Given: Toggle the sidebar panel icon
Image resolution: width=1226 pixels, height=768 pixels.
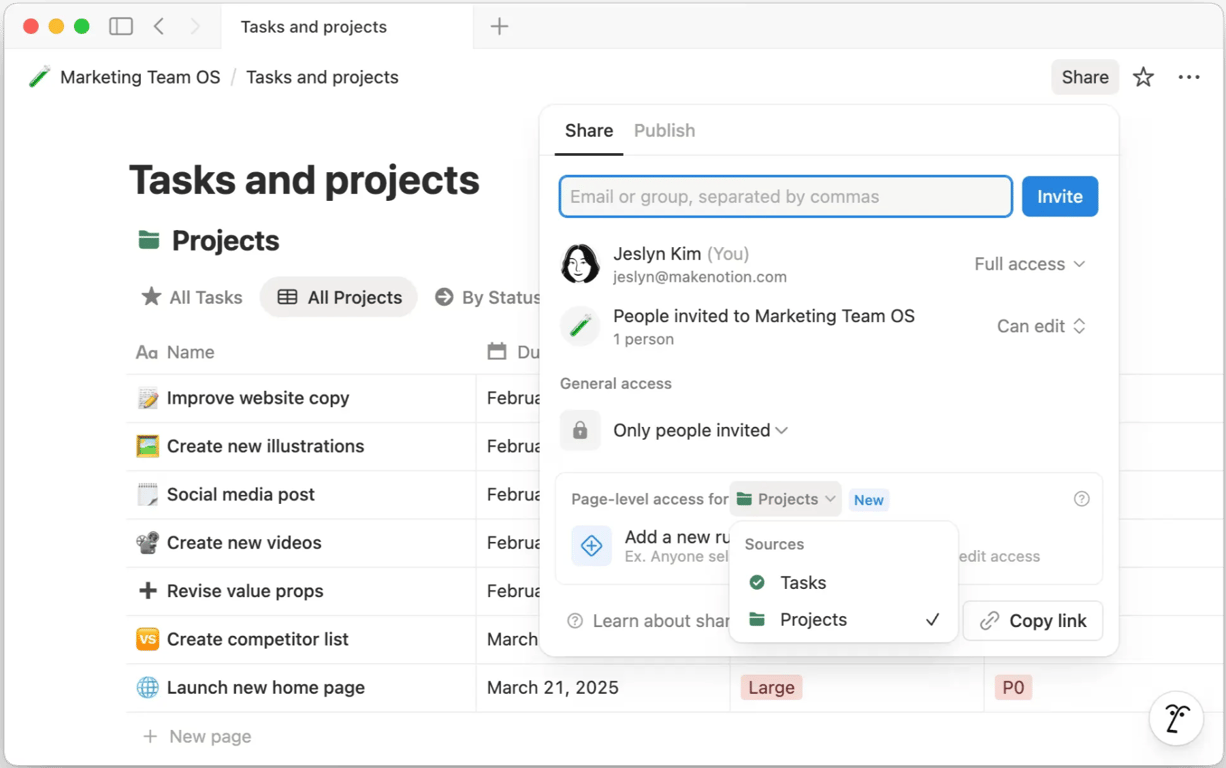Looking at the screenshot, I should [x=121, y=27].
